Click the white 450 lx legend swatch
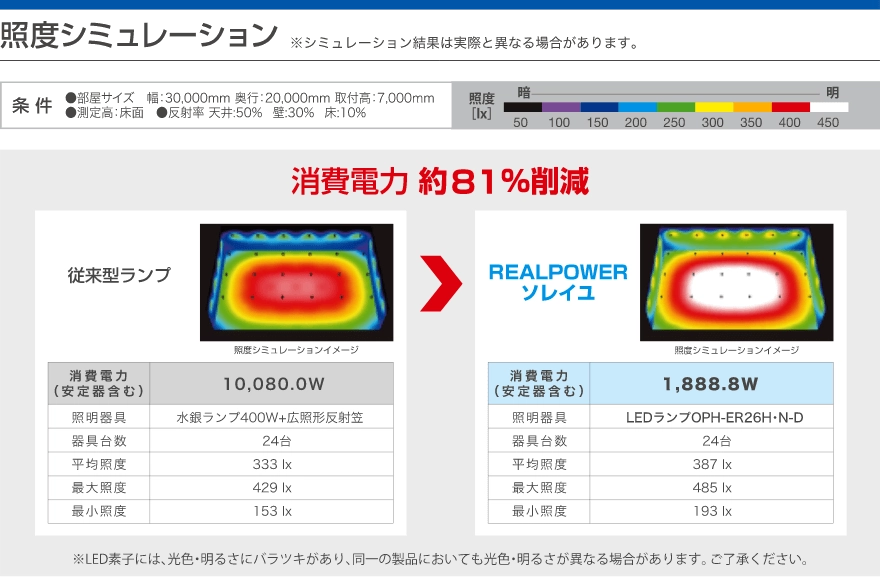The image size is (880, 577). pyautogui.click(x=829, y=106)
